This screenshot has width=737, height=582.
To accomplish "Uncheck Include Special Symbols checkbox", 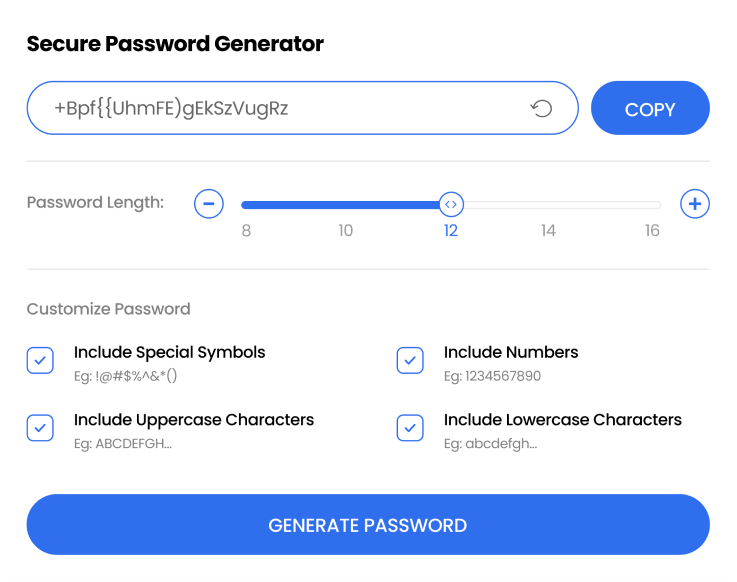I will 40,361.
